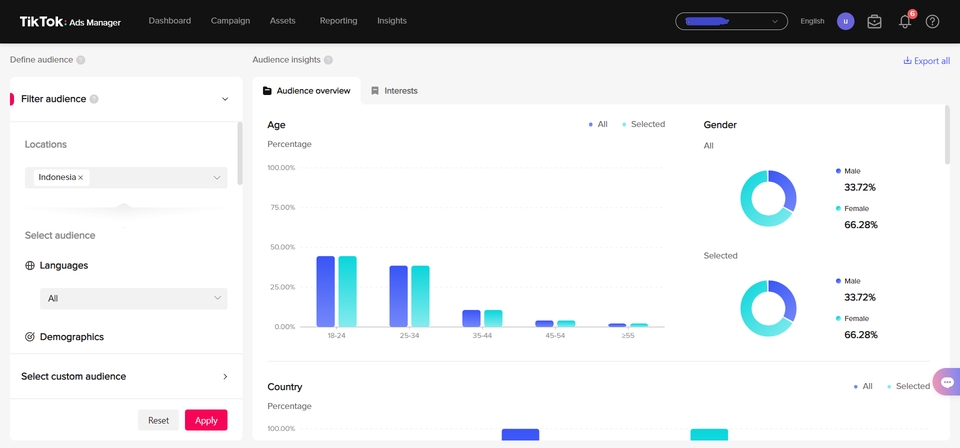
Task: Open the chat support bubble
Action: coord(947,383)
